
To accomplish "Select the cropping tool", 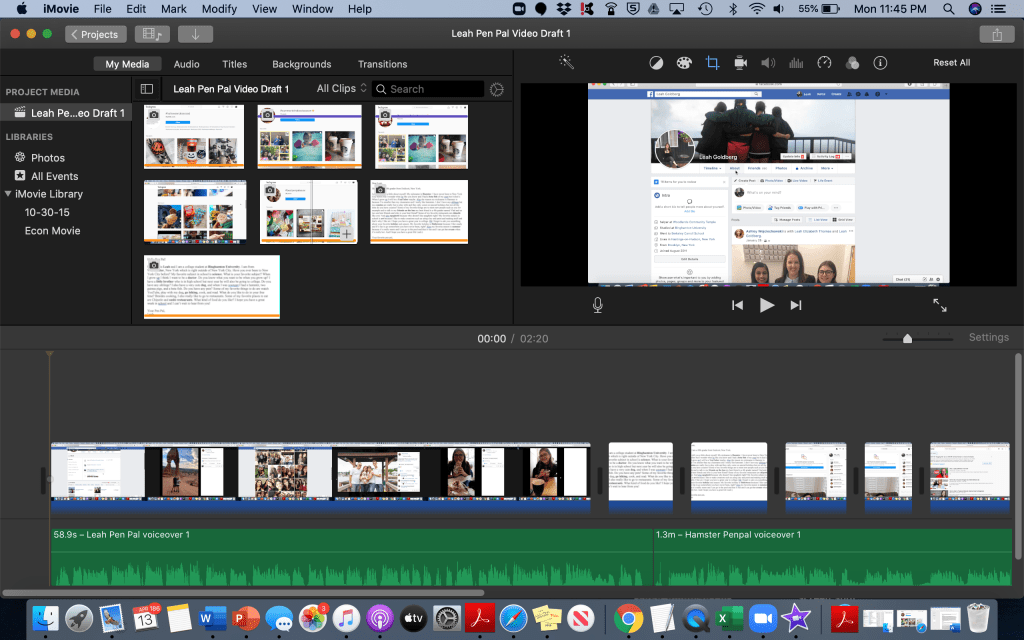I will [712, 63].
